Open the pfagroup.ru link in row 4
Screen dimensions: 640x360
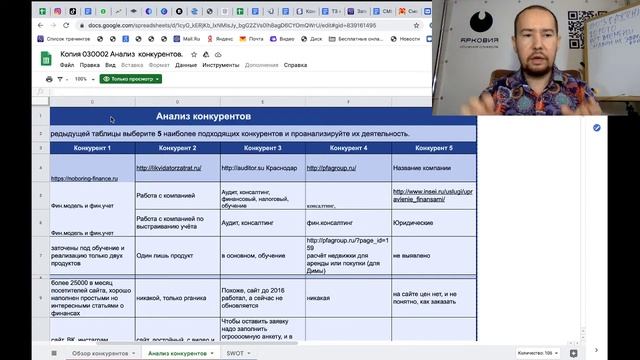331,168
